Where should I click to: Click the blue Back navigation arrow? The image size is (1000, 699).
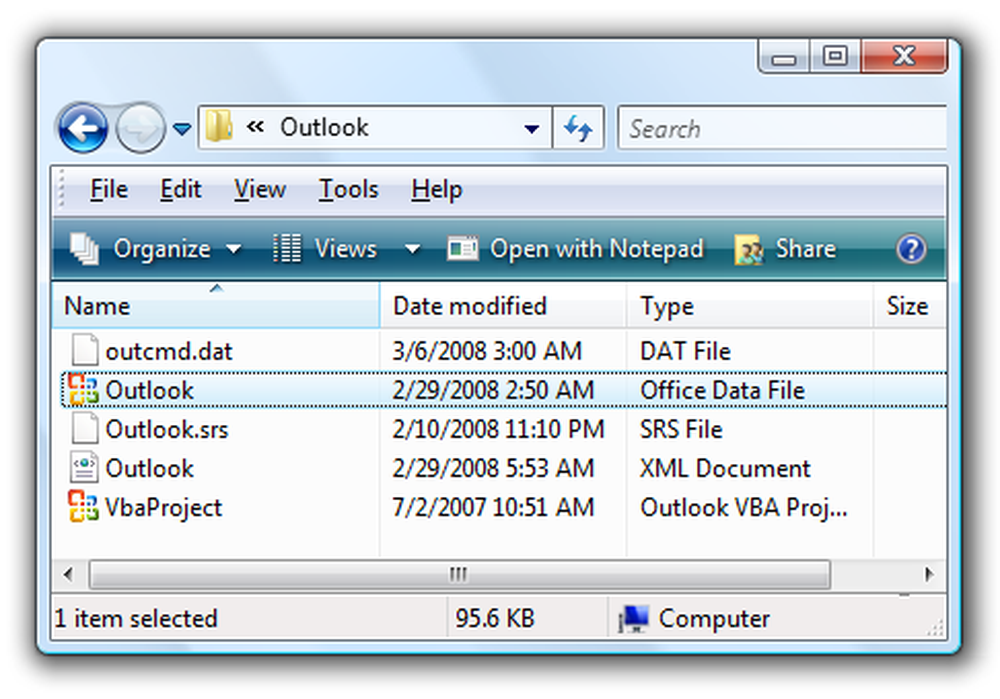tap(82, 128)
